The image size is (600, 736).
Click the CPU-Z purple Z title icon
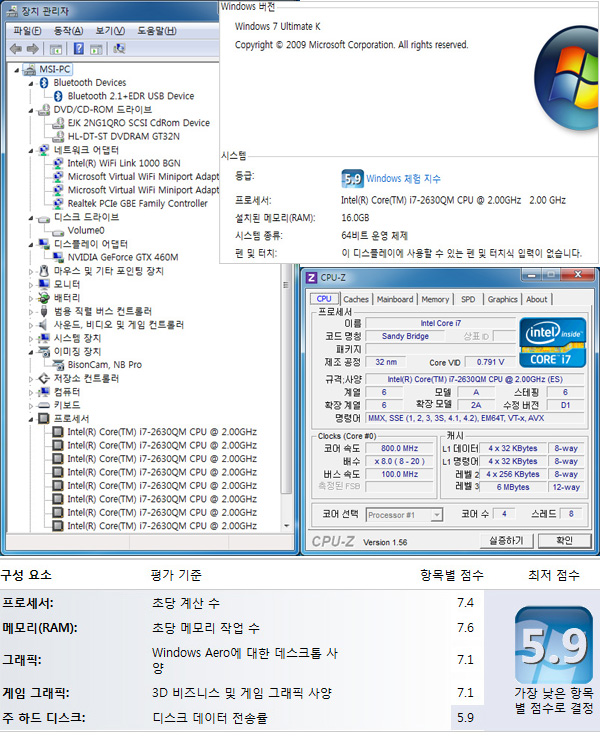tap(311, 277)
